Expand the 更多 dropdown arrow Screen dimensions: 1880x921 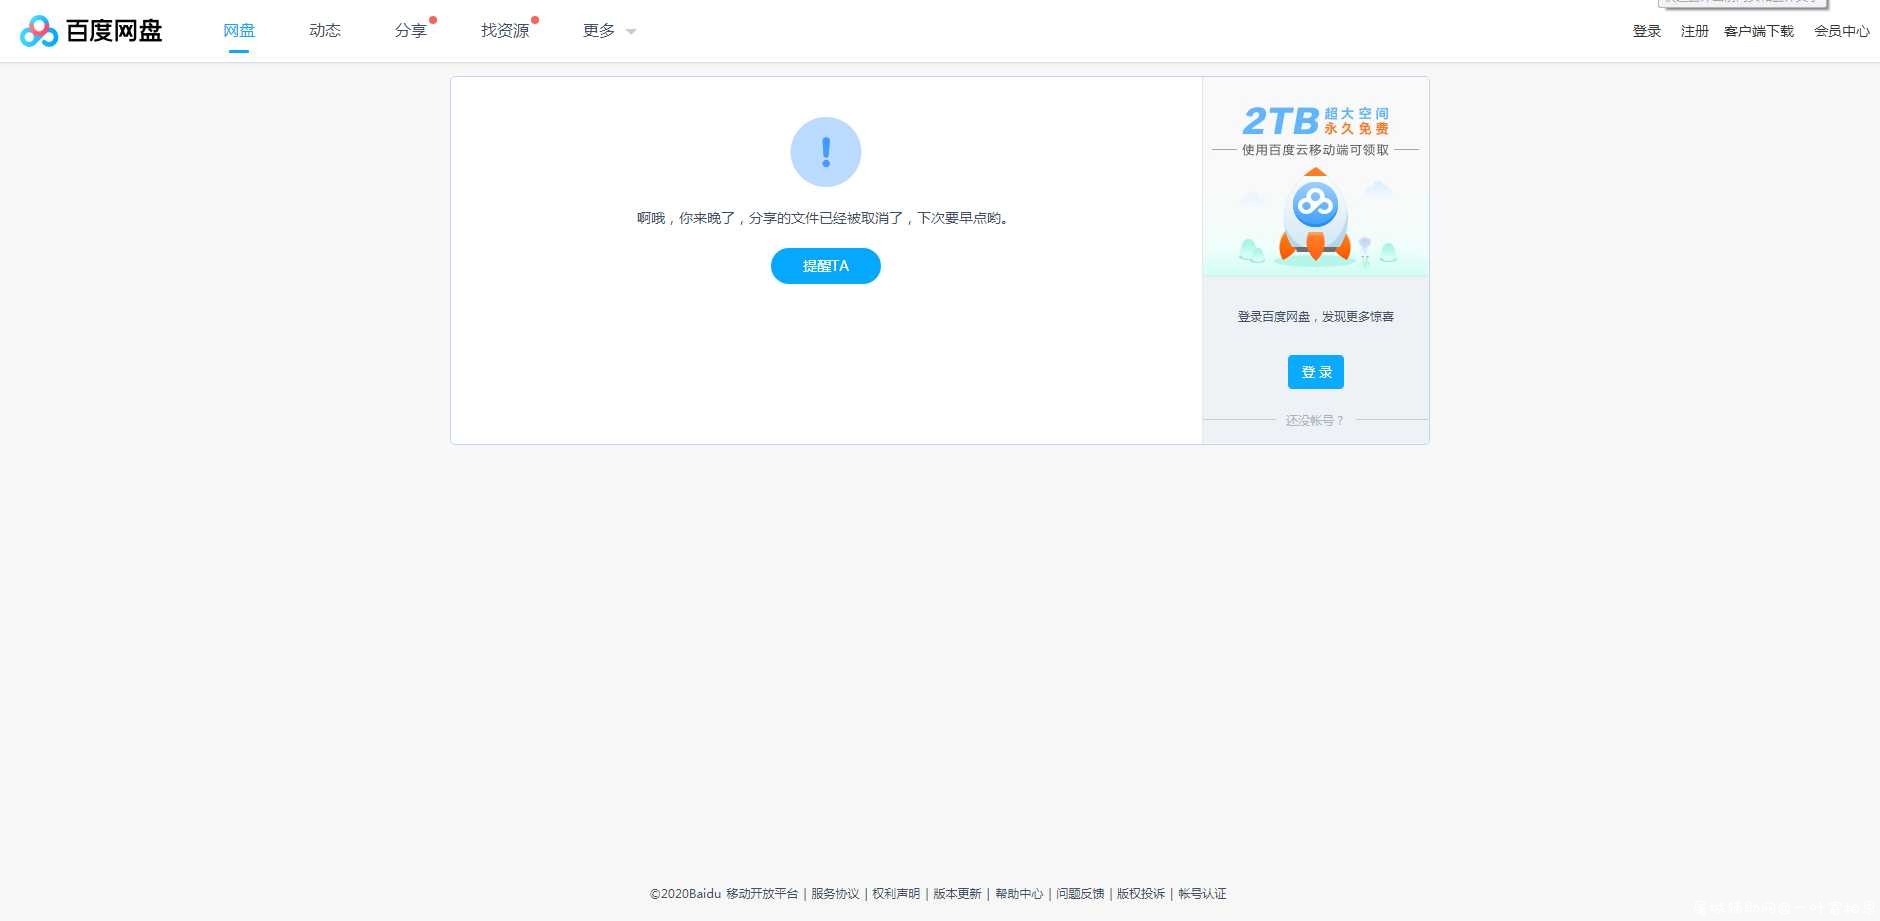coord(631,32)
